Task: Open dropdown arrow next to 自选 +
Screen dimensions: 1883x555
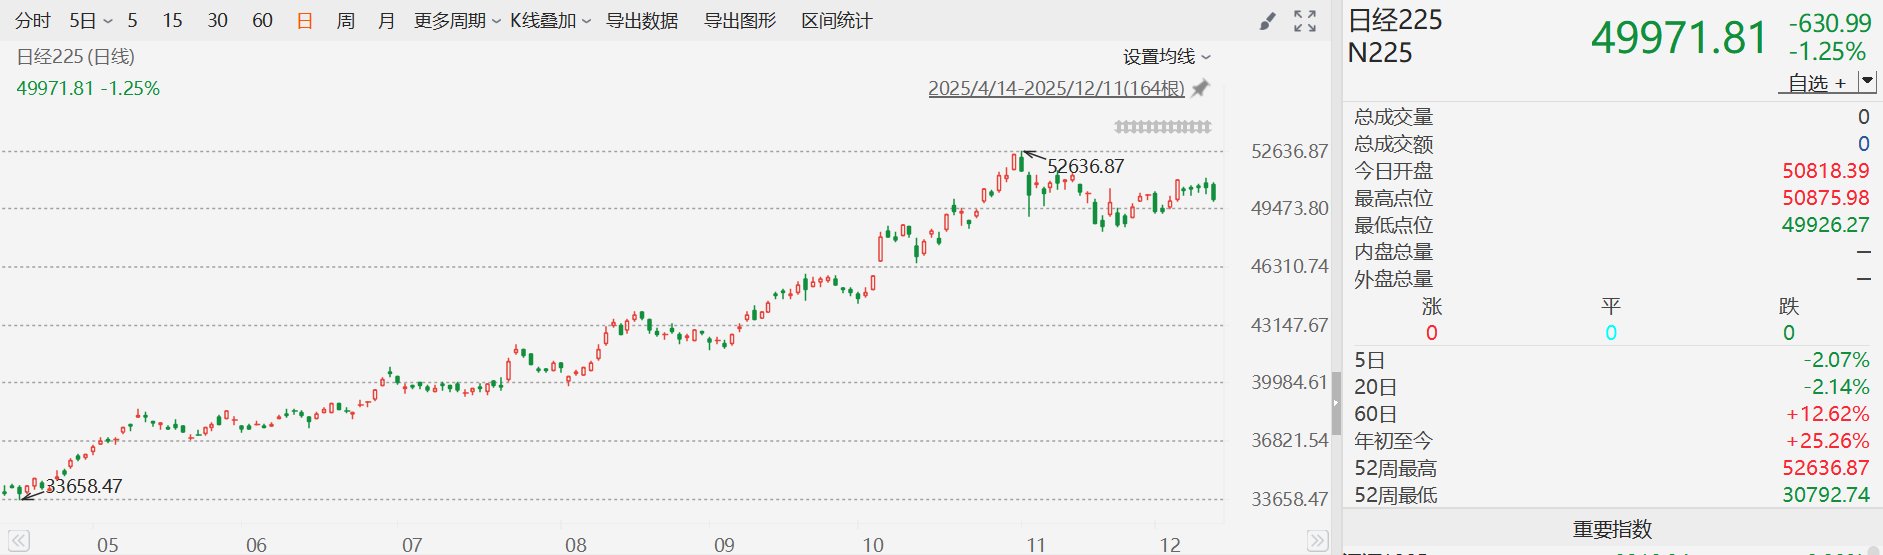Action: [1867, 81]
